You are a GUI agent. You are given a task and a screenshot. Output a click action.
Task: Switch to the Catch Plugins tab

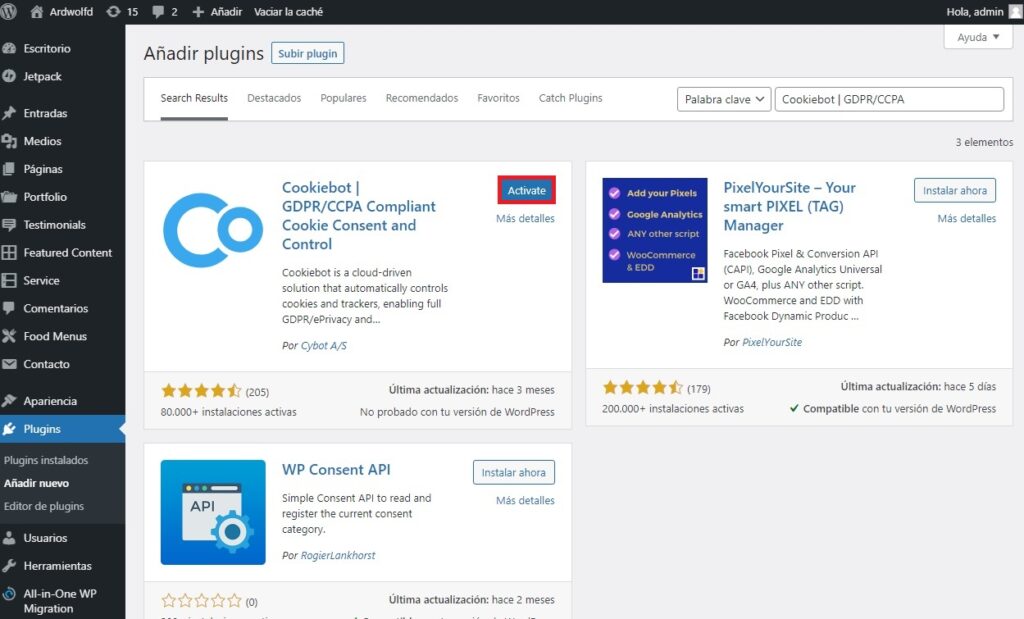[x=570, y=98]
